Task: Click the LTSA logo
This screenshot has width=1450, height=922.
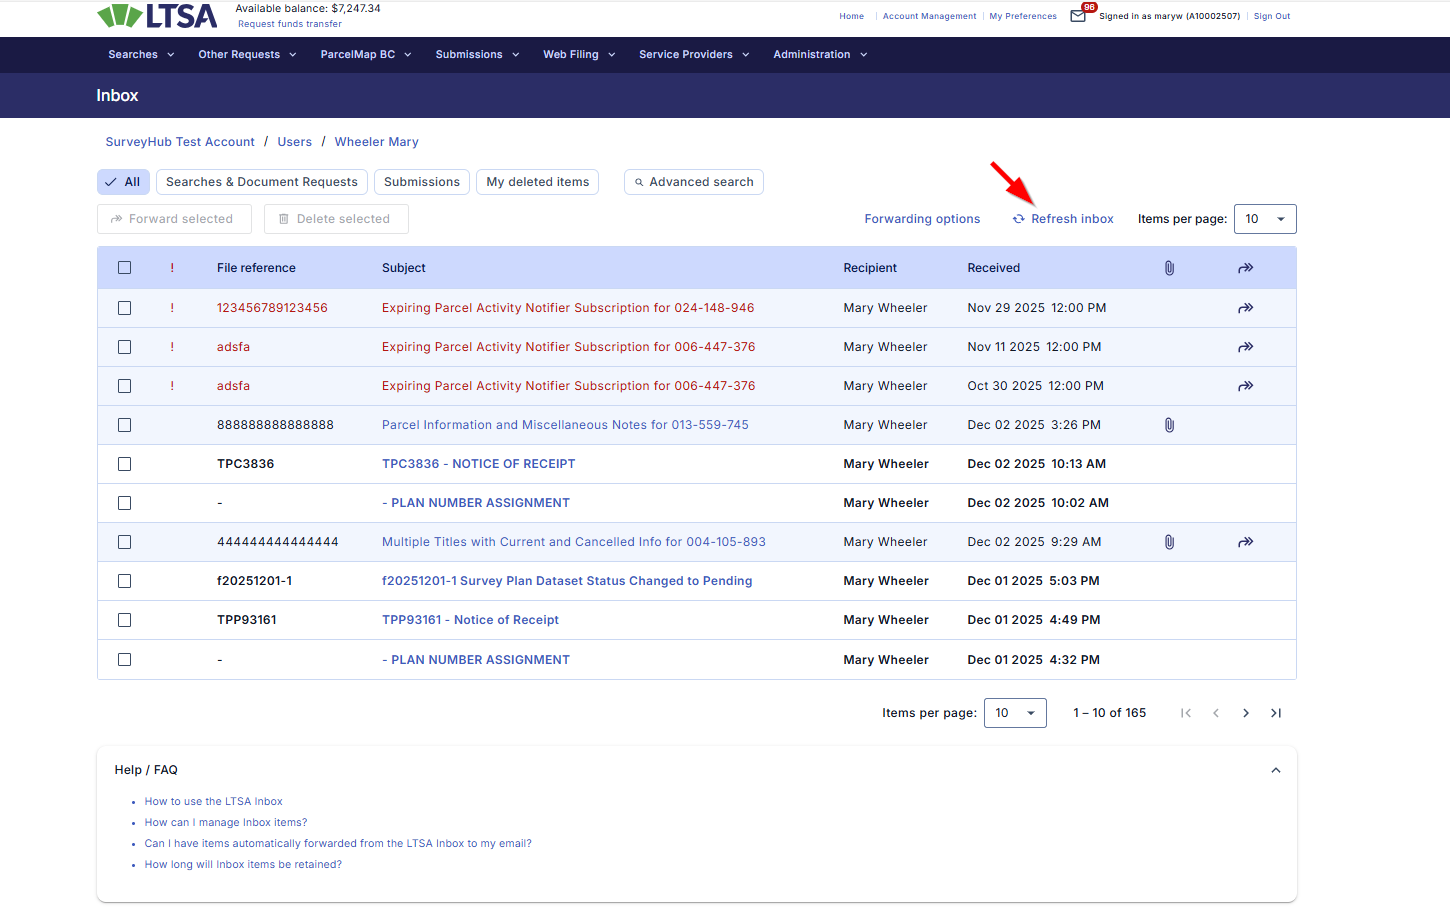Action: click(x=157, y=16)
